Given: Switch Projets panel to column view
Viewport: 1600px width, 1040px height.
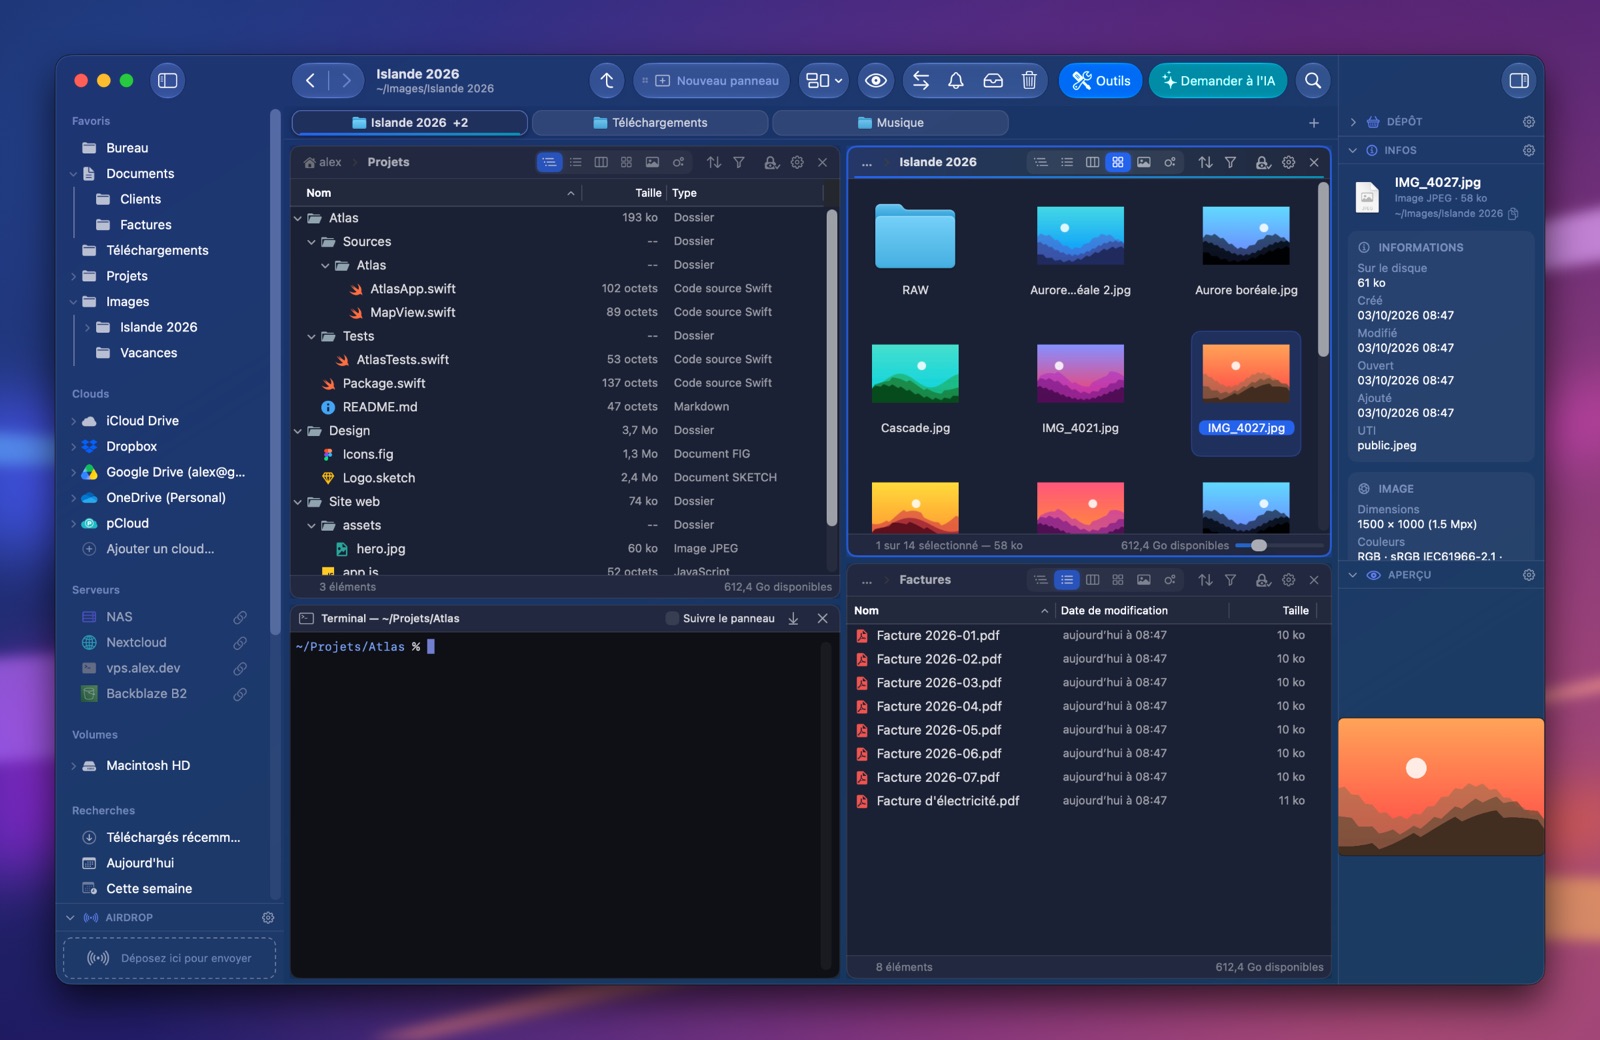Looking at the screenshot, I should click(x=601, y=162).
